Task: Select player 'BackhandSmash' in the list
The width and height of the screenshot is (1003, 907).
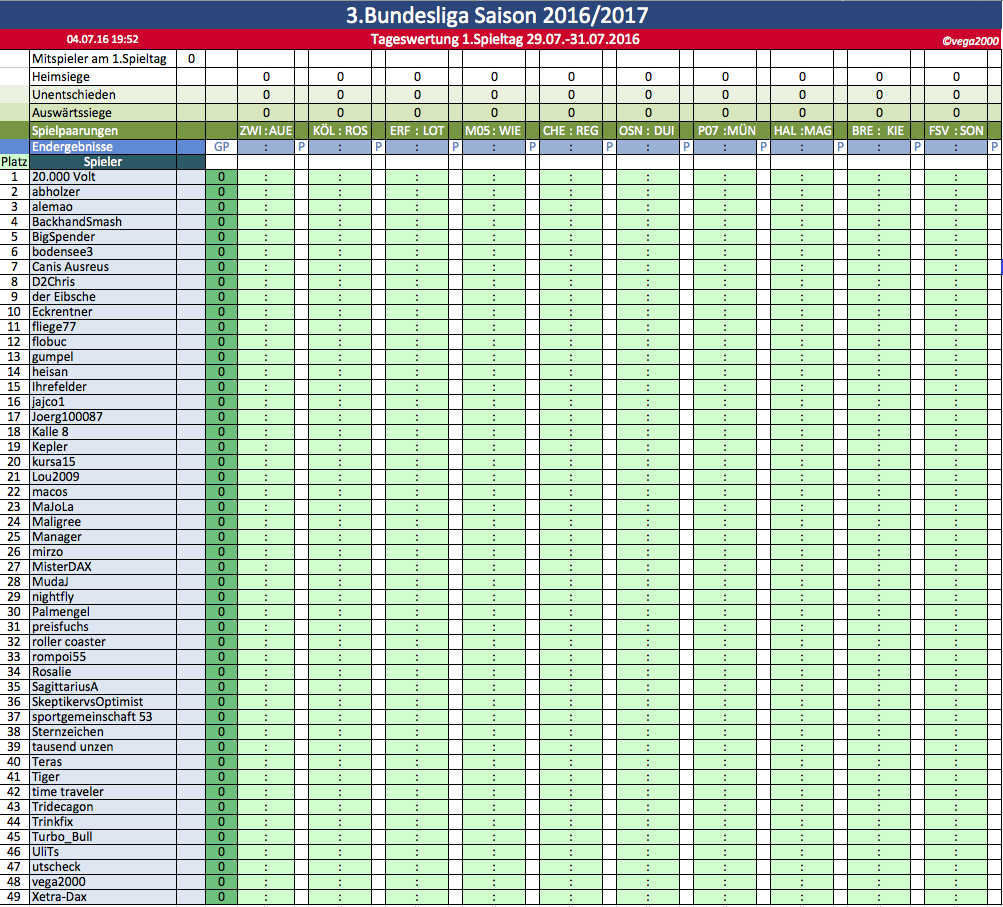Action: [77, 221]
